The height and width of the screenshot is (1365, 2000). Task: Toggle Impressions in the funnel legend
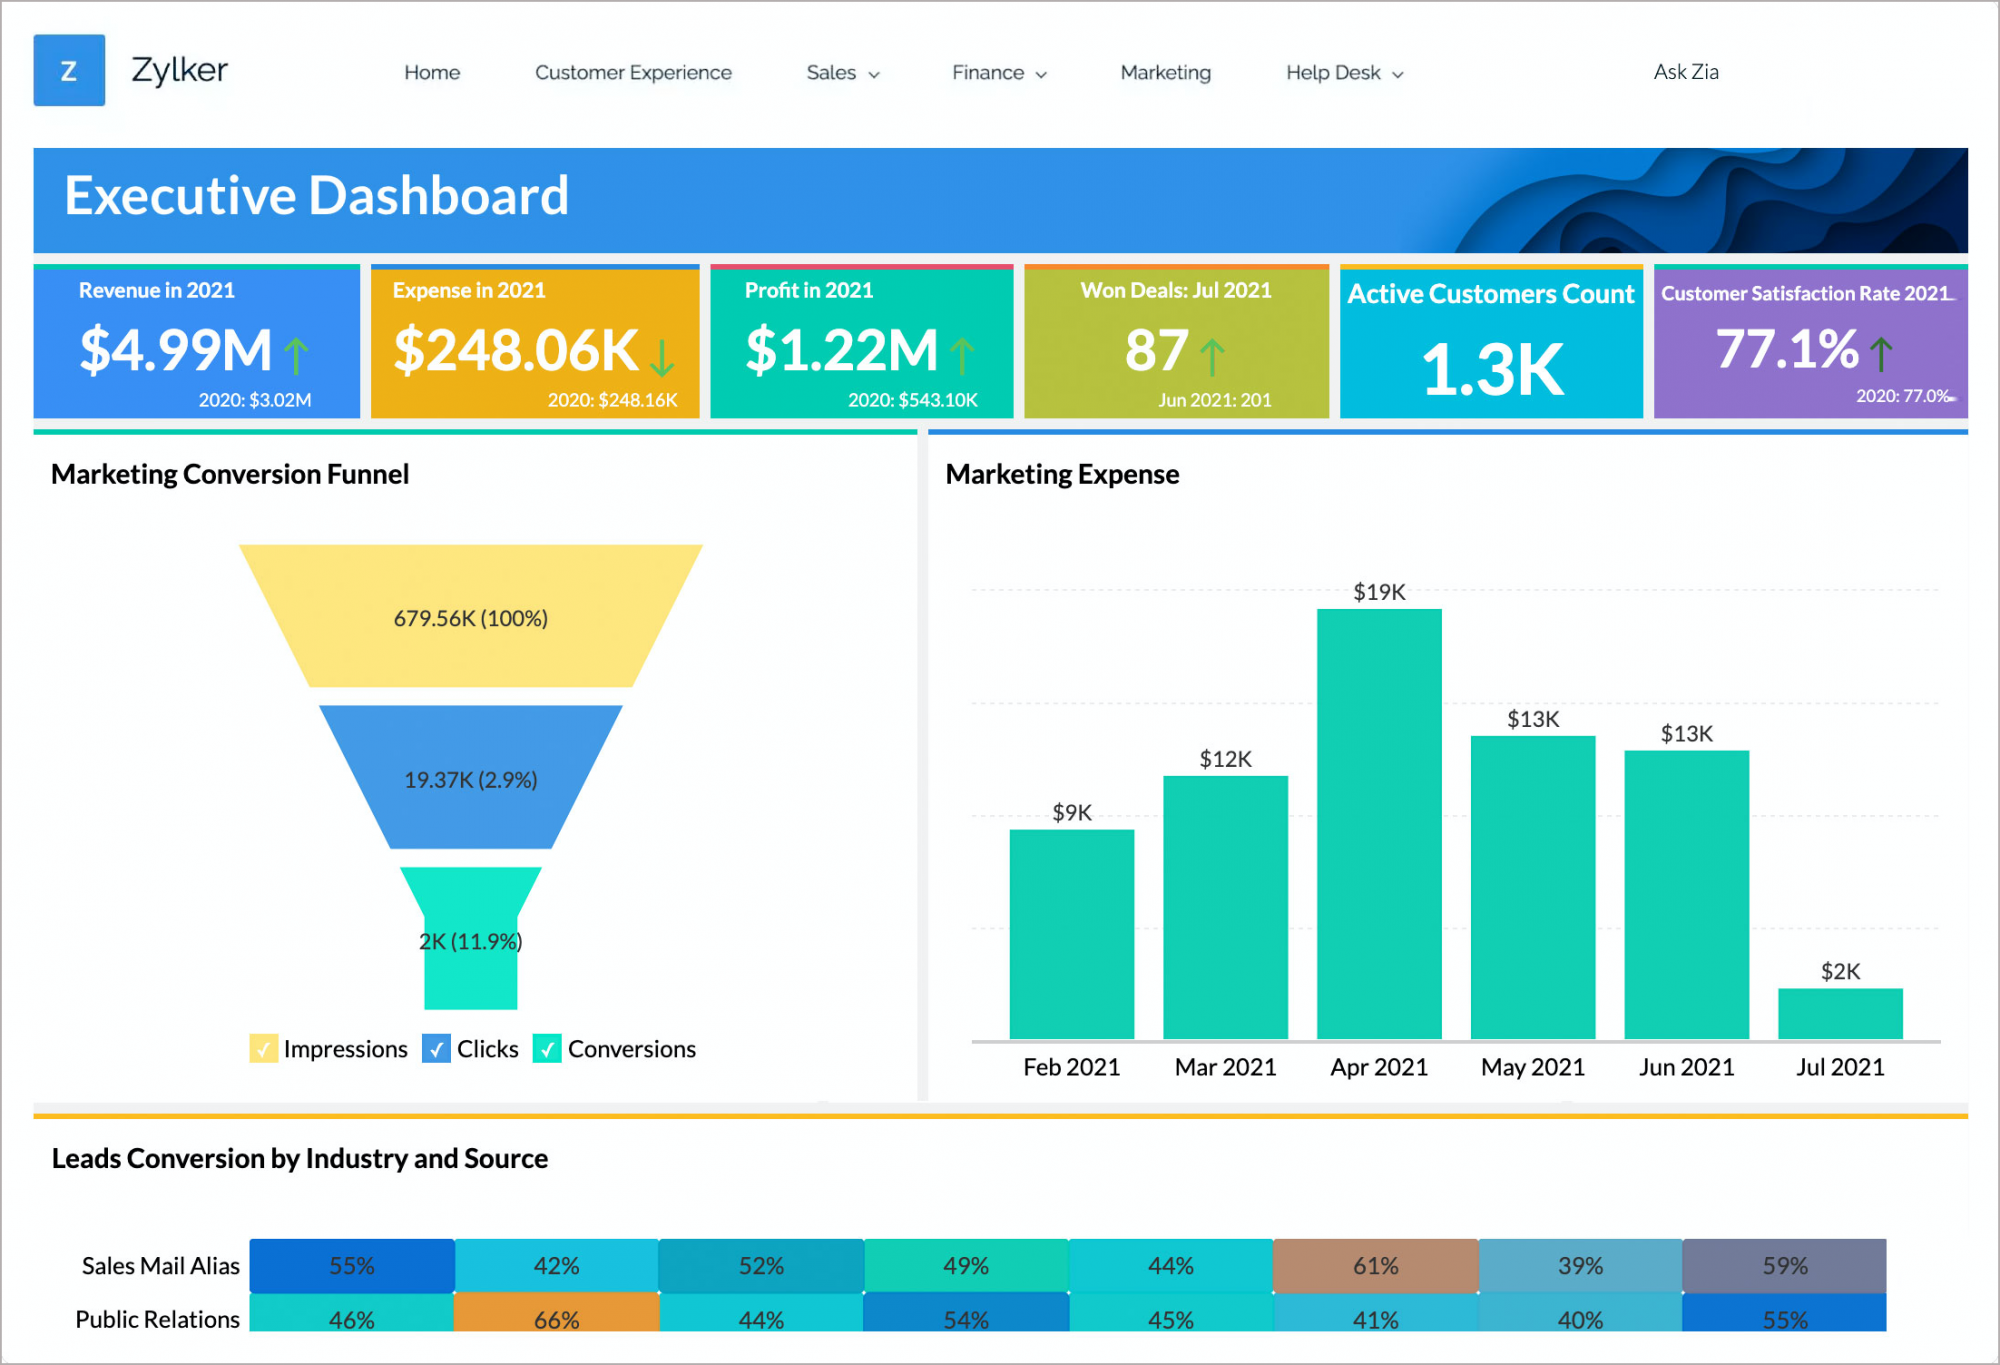click(345, 1049)
